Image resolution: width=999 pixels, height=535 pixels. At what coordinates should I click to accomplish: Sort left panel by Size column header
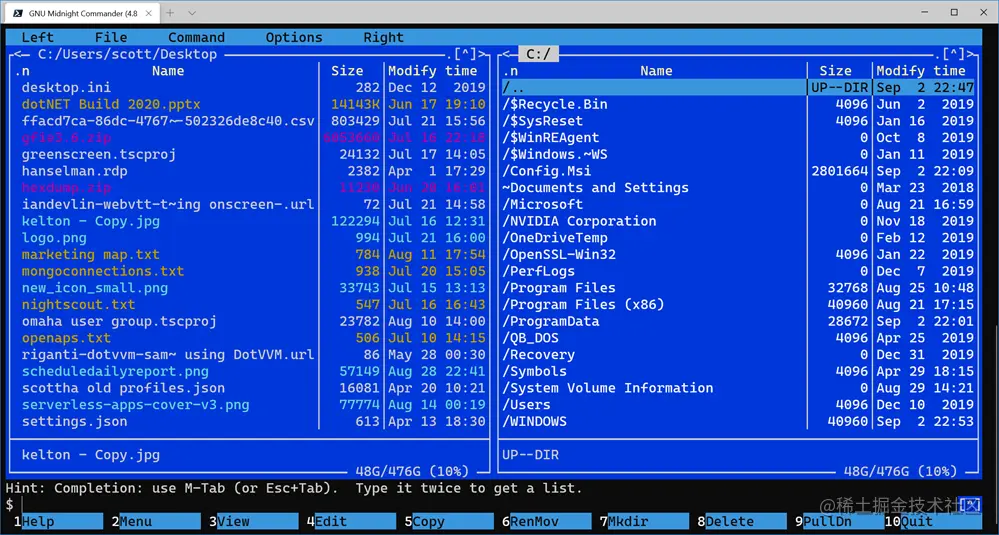(347, 71)
